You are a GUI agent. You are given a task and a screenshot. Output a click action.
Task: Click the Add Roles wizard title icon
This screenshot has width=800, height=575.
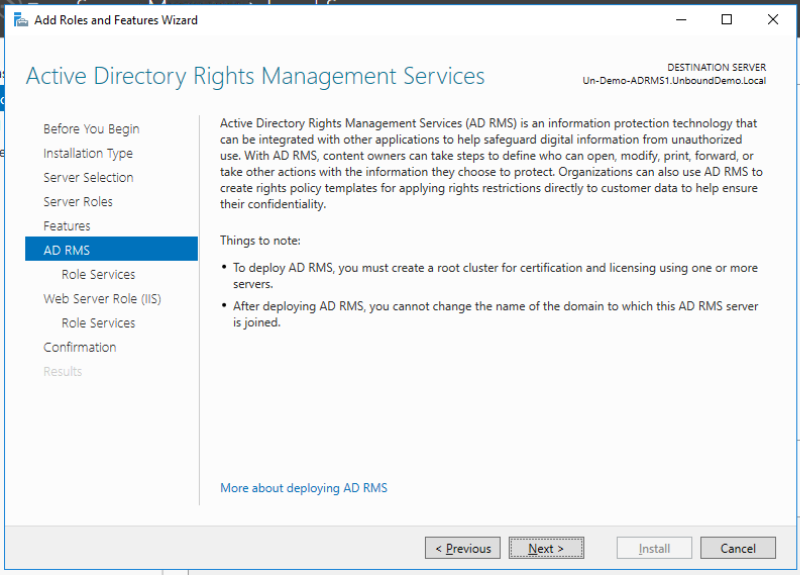(x=21, y=20)
